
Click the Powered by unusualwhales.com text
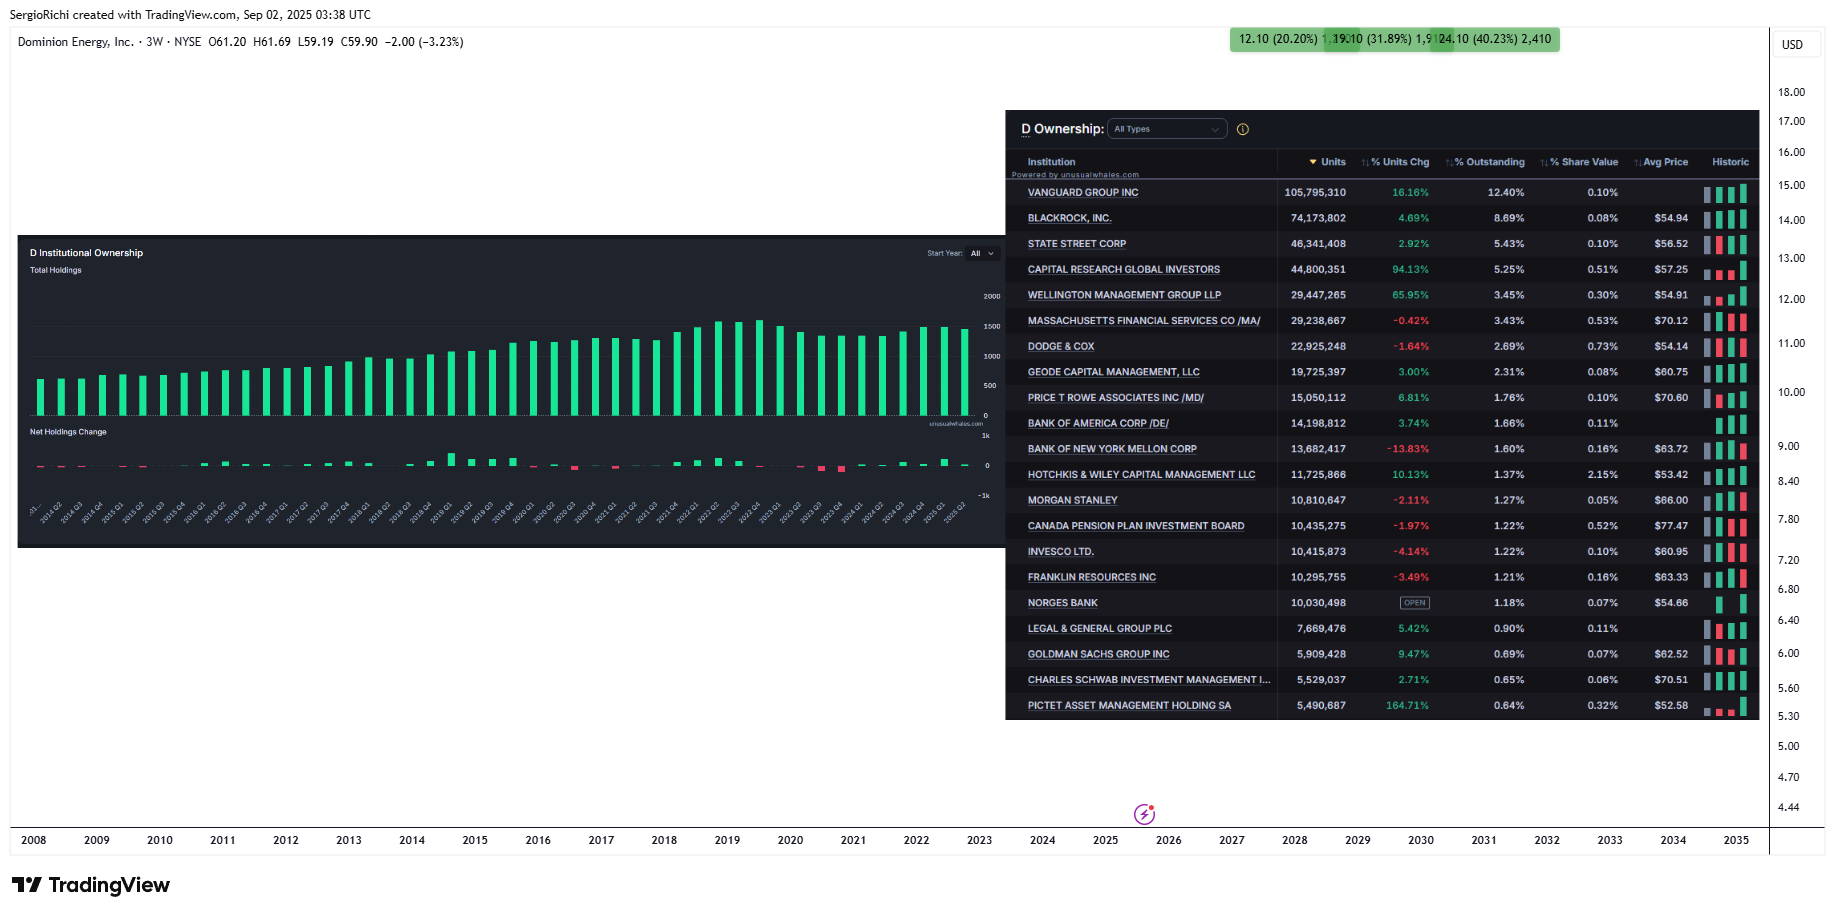1075,175
